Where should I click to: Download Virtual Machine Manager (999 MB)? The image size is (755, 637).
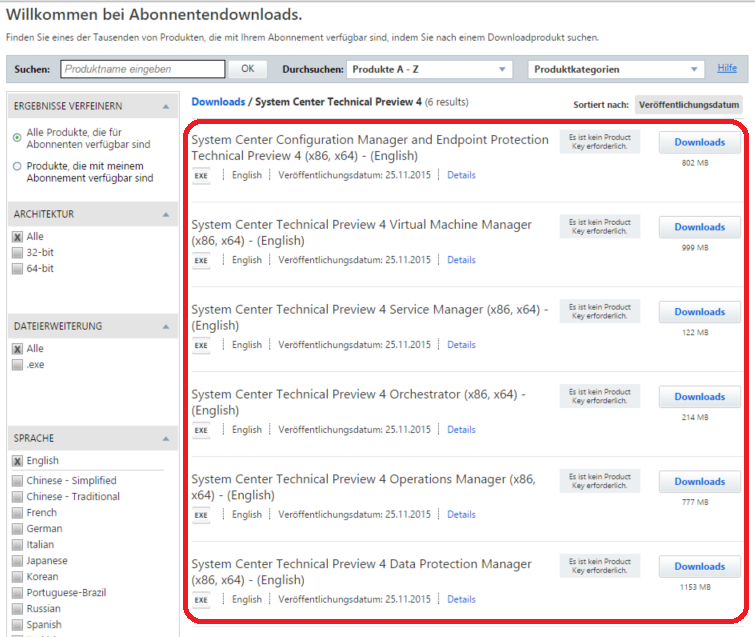click(x=700, y=227)
